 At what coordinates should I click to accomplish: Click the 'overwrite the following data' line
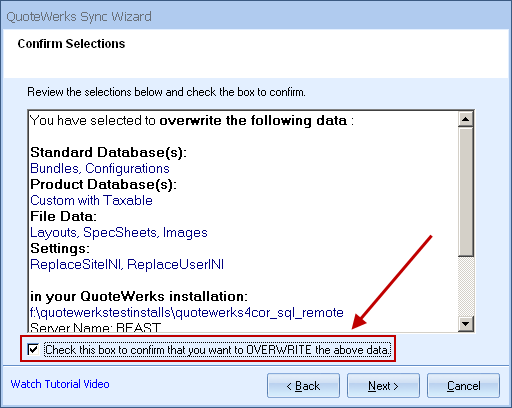pos(192,121)
